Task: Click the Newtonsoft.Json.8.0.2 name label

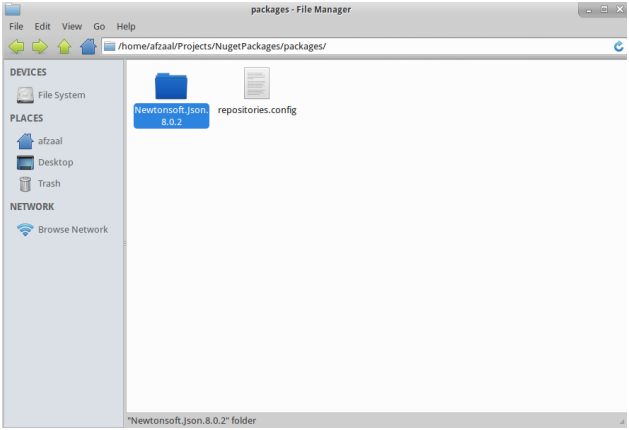Action: tap(171, 116)
